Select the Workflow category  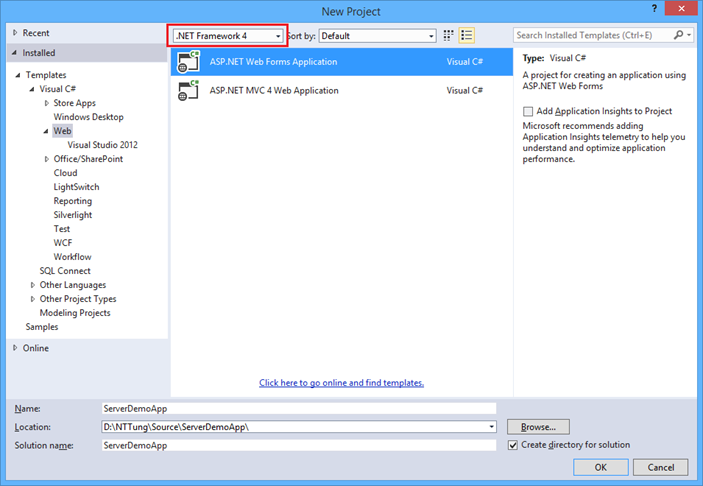coord(72,257)
